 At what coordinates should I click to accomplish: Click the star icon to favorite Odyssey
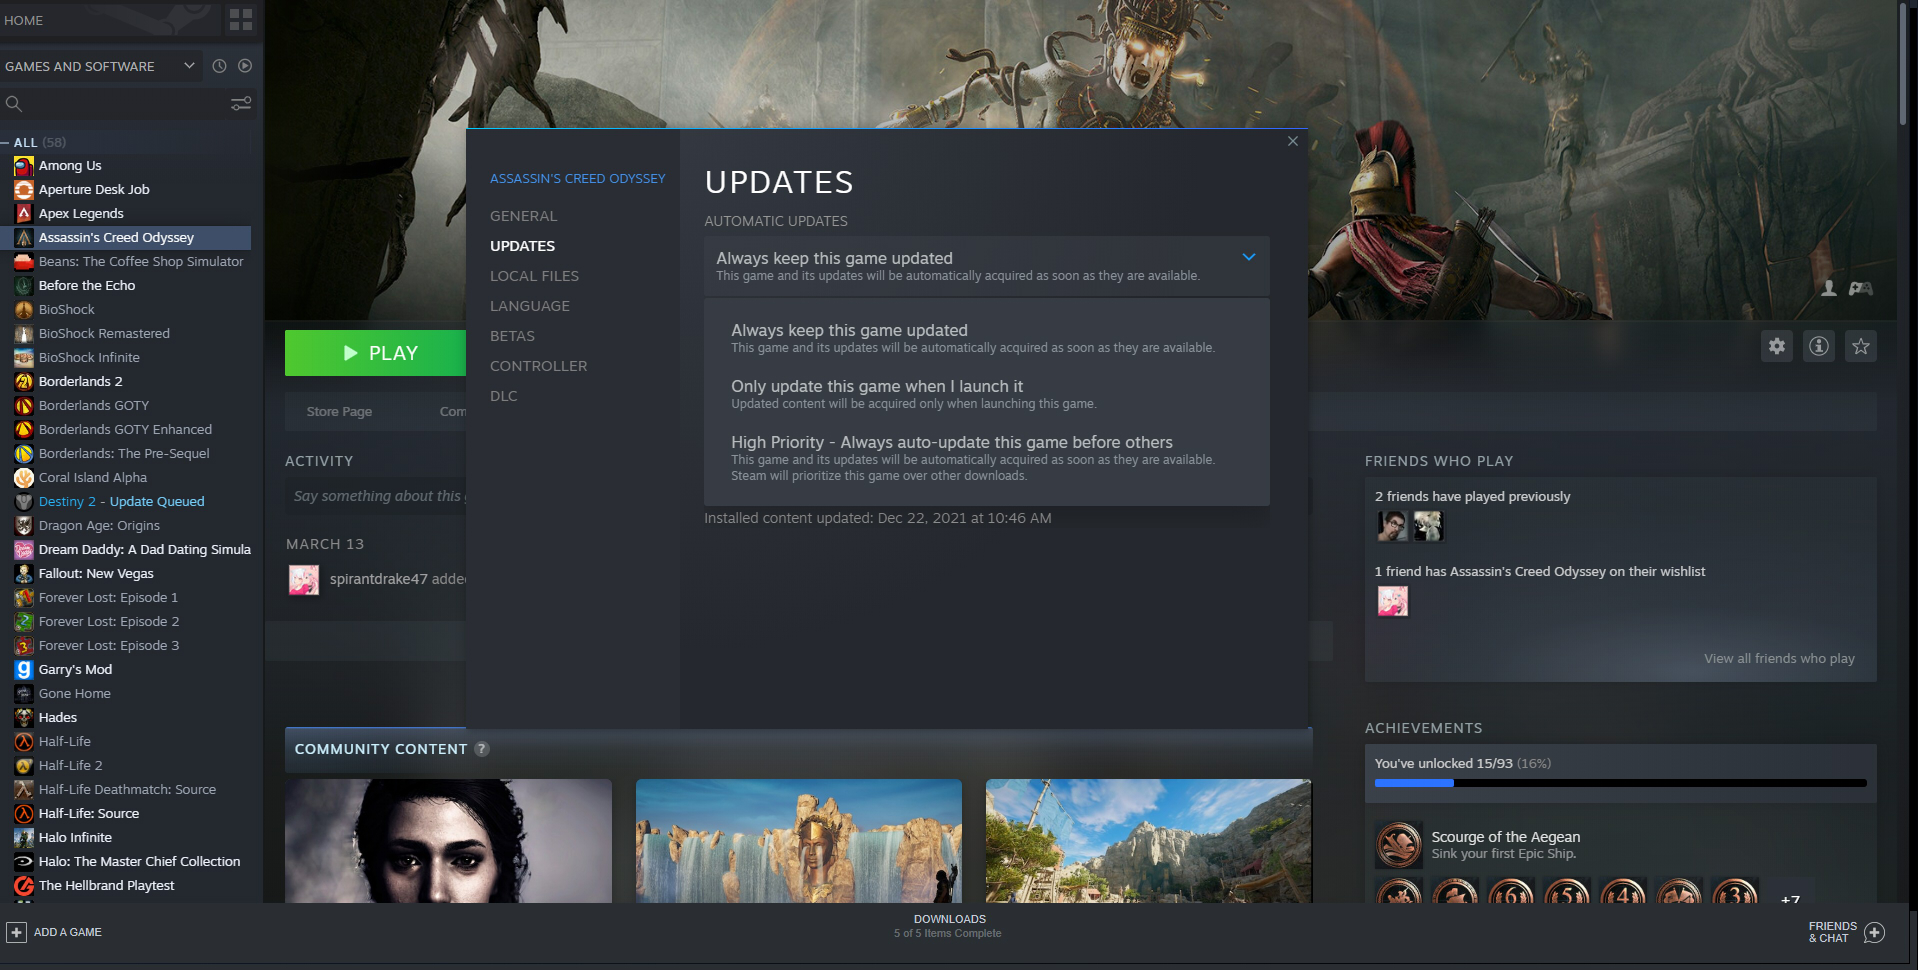1861,346
